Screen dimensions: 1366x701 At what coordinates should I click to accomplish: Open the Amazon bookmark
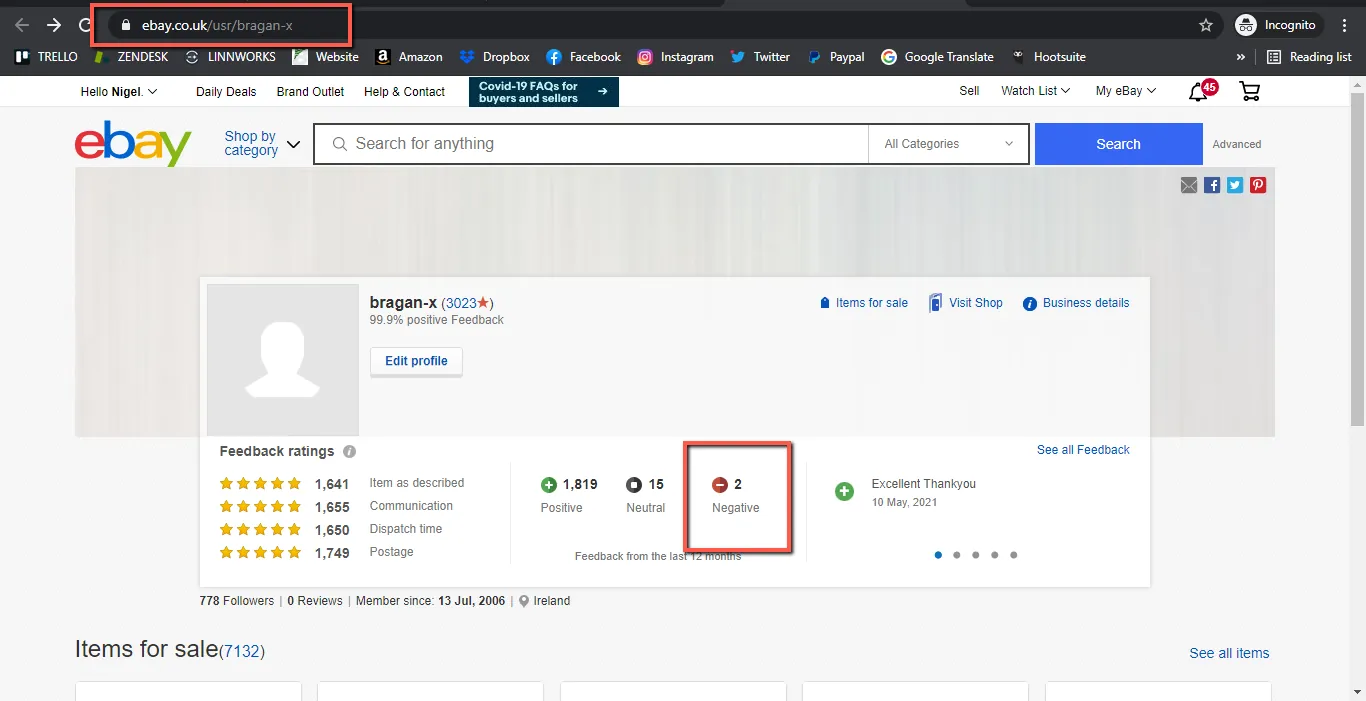409,57
